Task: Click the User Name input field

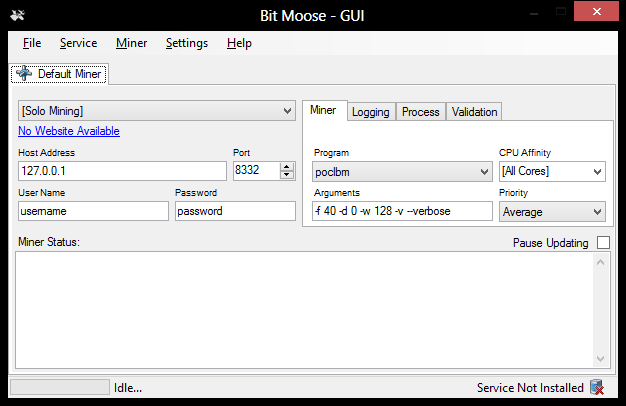Action: coord(93,211)
